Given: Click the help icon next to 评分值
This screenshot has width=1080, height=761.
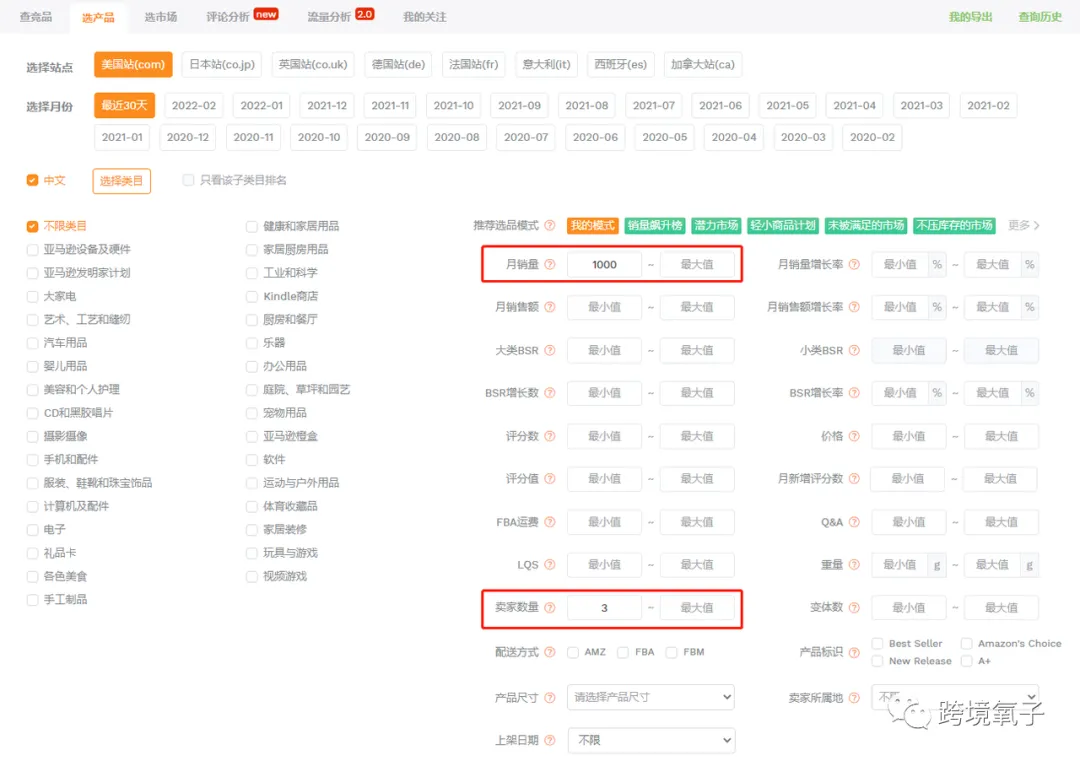Looking at the screenshot, I should [550, 479].
